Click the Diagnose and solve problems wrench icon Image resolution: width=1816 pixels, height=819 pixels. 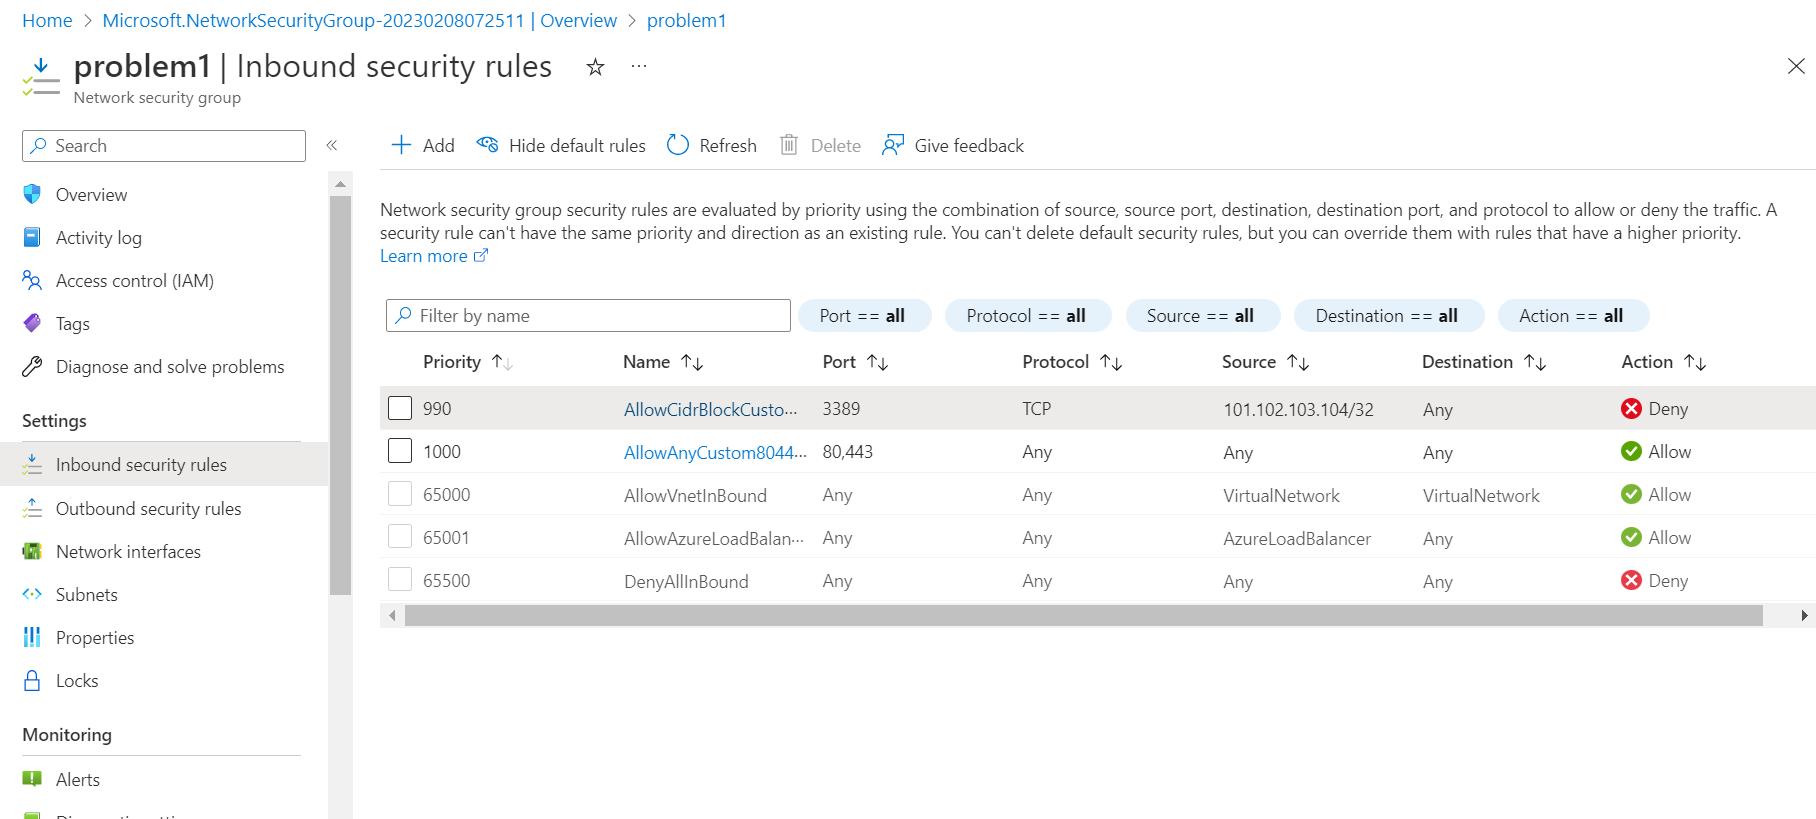click(x=32, y=366)
